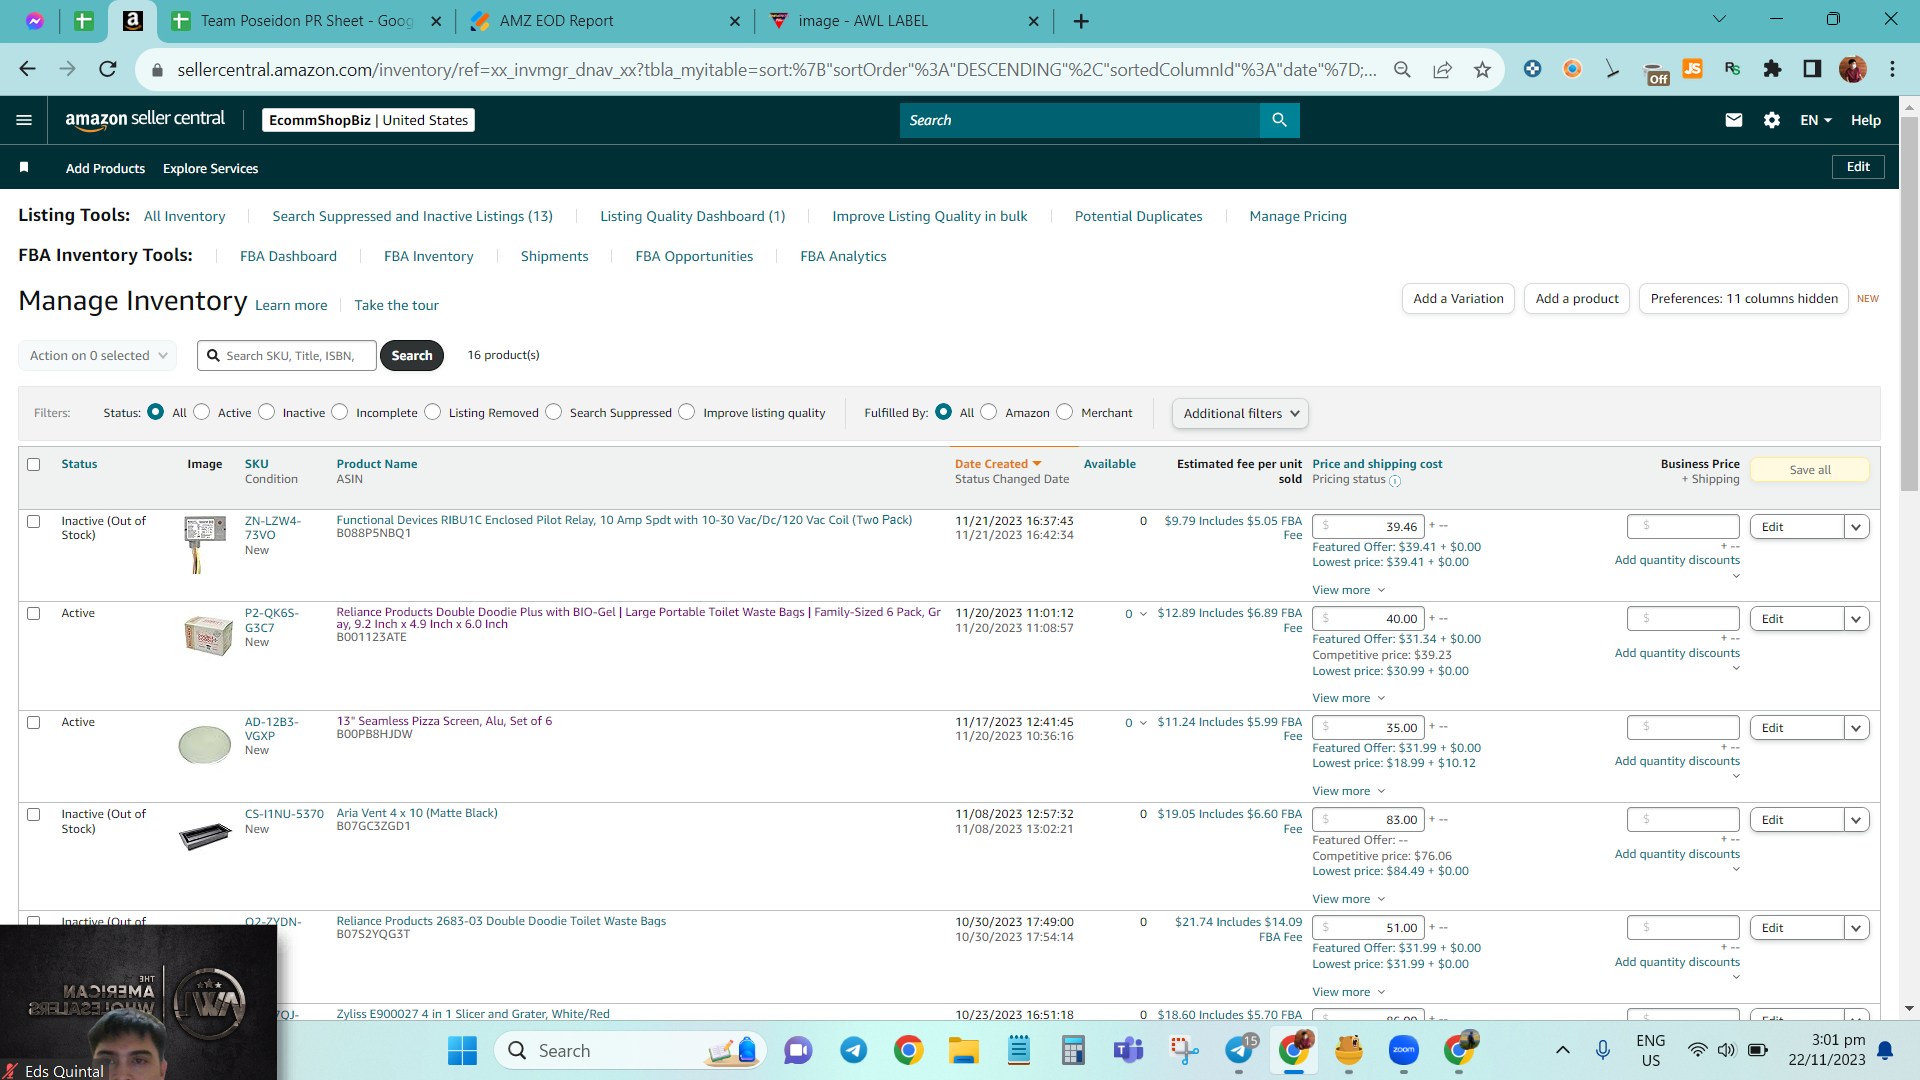Viewport: 1920px width, 1080px height.
Task: Click the Windows Start button
Action: click(x=462, y=1051)
